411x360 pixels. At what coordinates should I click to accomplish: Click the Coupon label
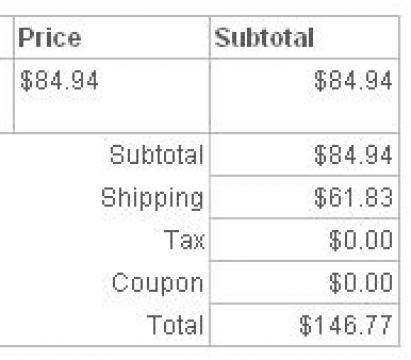[157, 283]
